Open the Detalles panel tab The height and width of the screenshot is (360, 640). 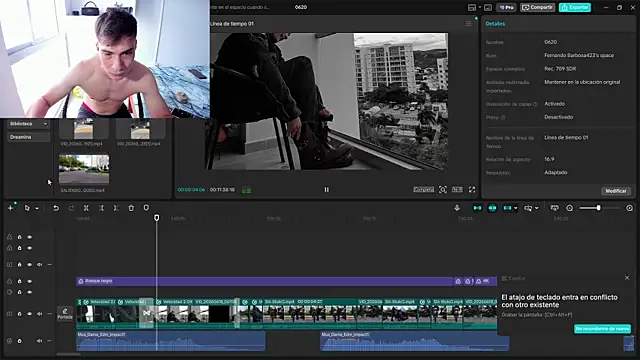coord(495,24)
